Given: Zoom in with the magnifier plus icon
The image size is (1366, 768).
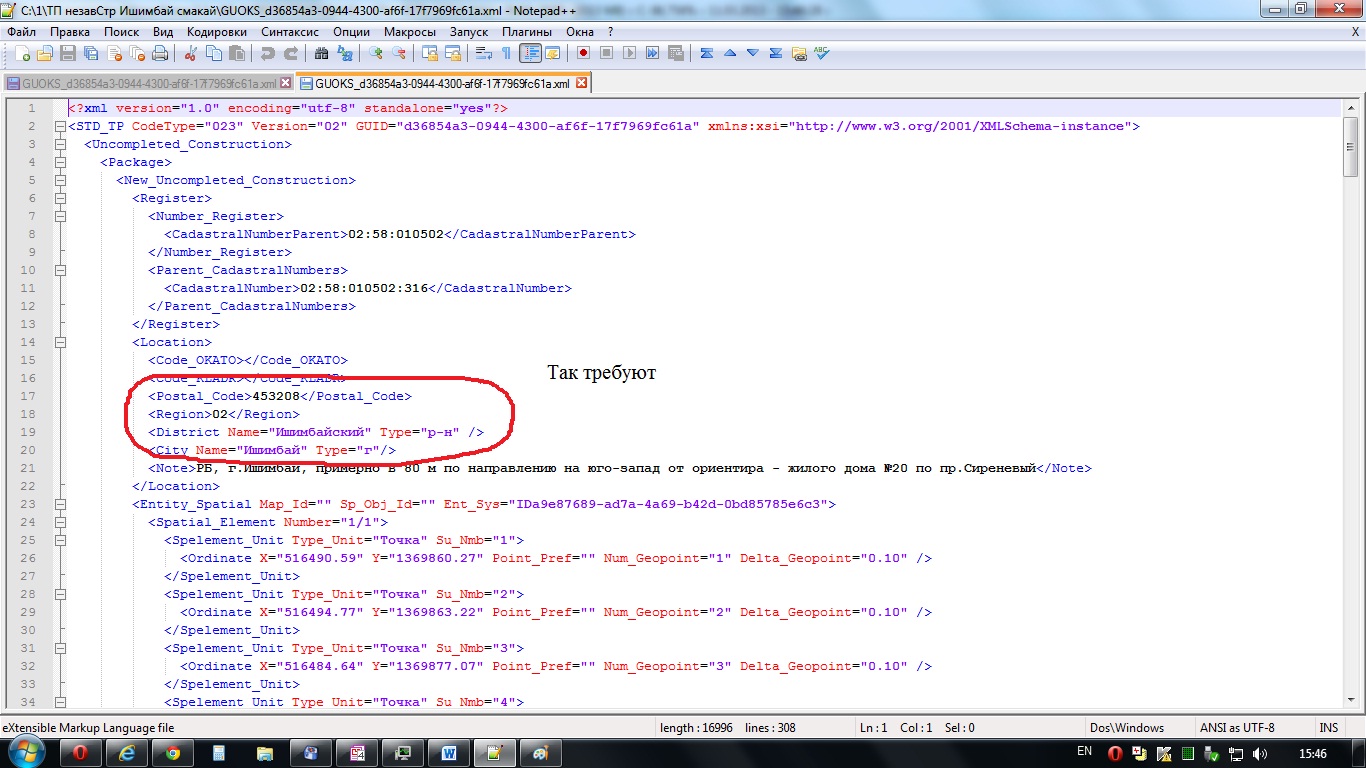Looking at the screenshot, I should coord(376,53).
